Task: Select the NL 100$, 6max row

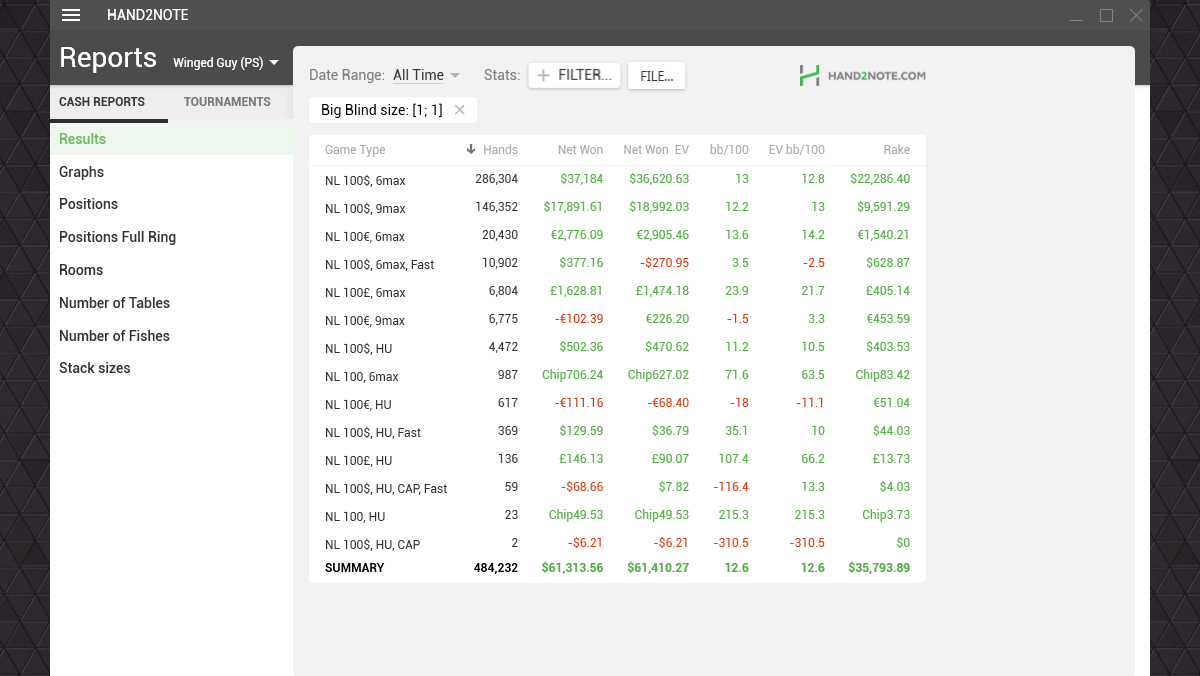Action: pos(617,180)
